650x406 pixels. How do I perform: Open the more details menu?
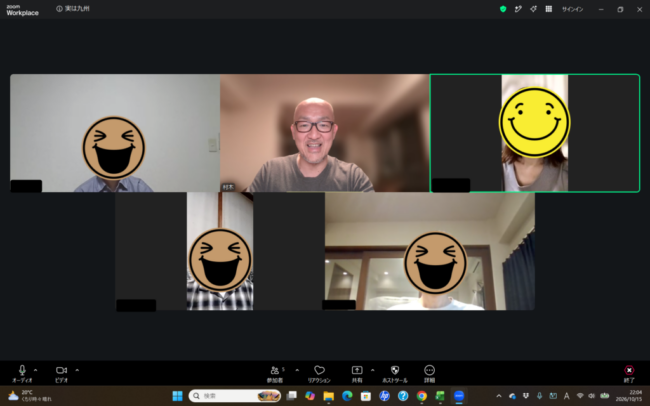click(429, 374)
